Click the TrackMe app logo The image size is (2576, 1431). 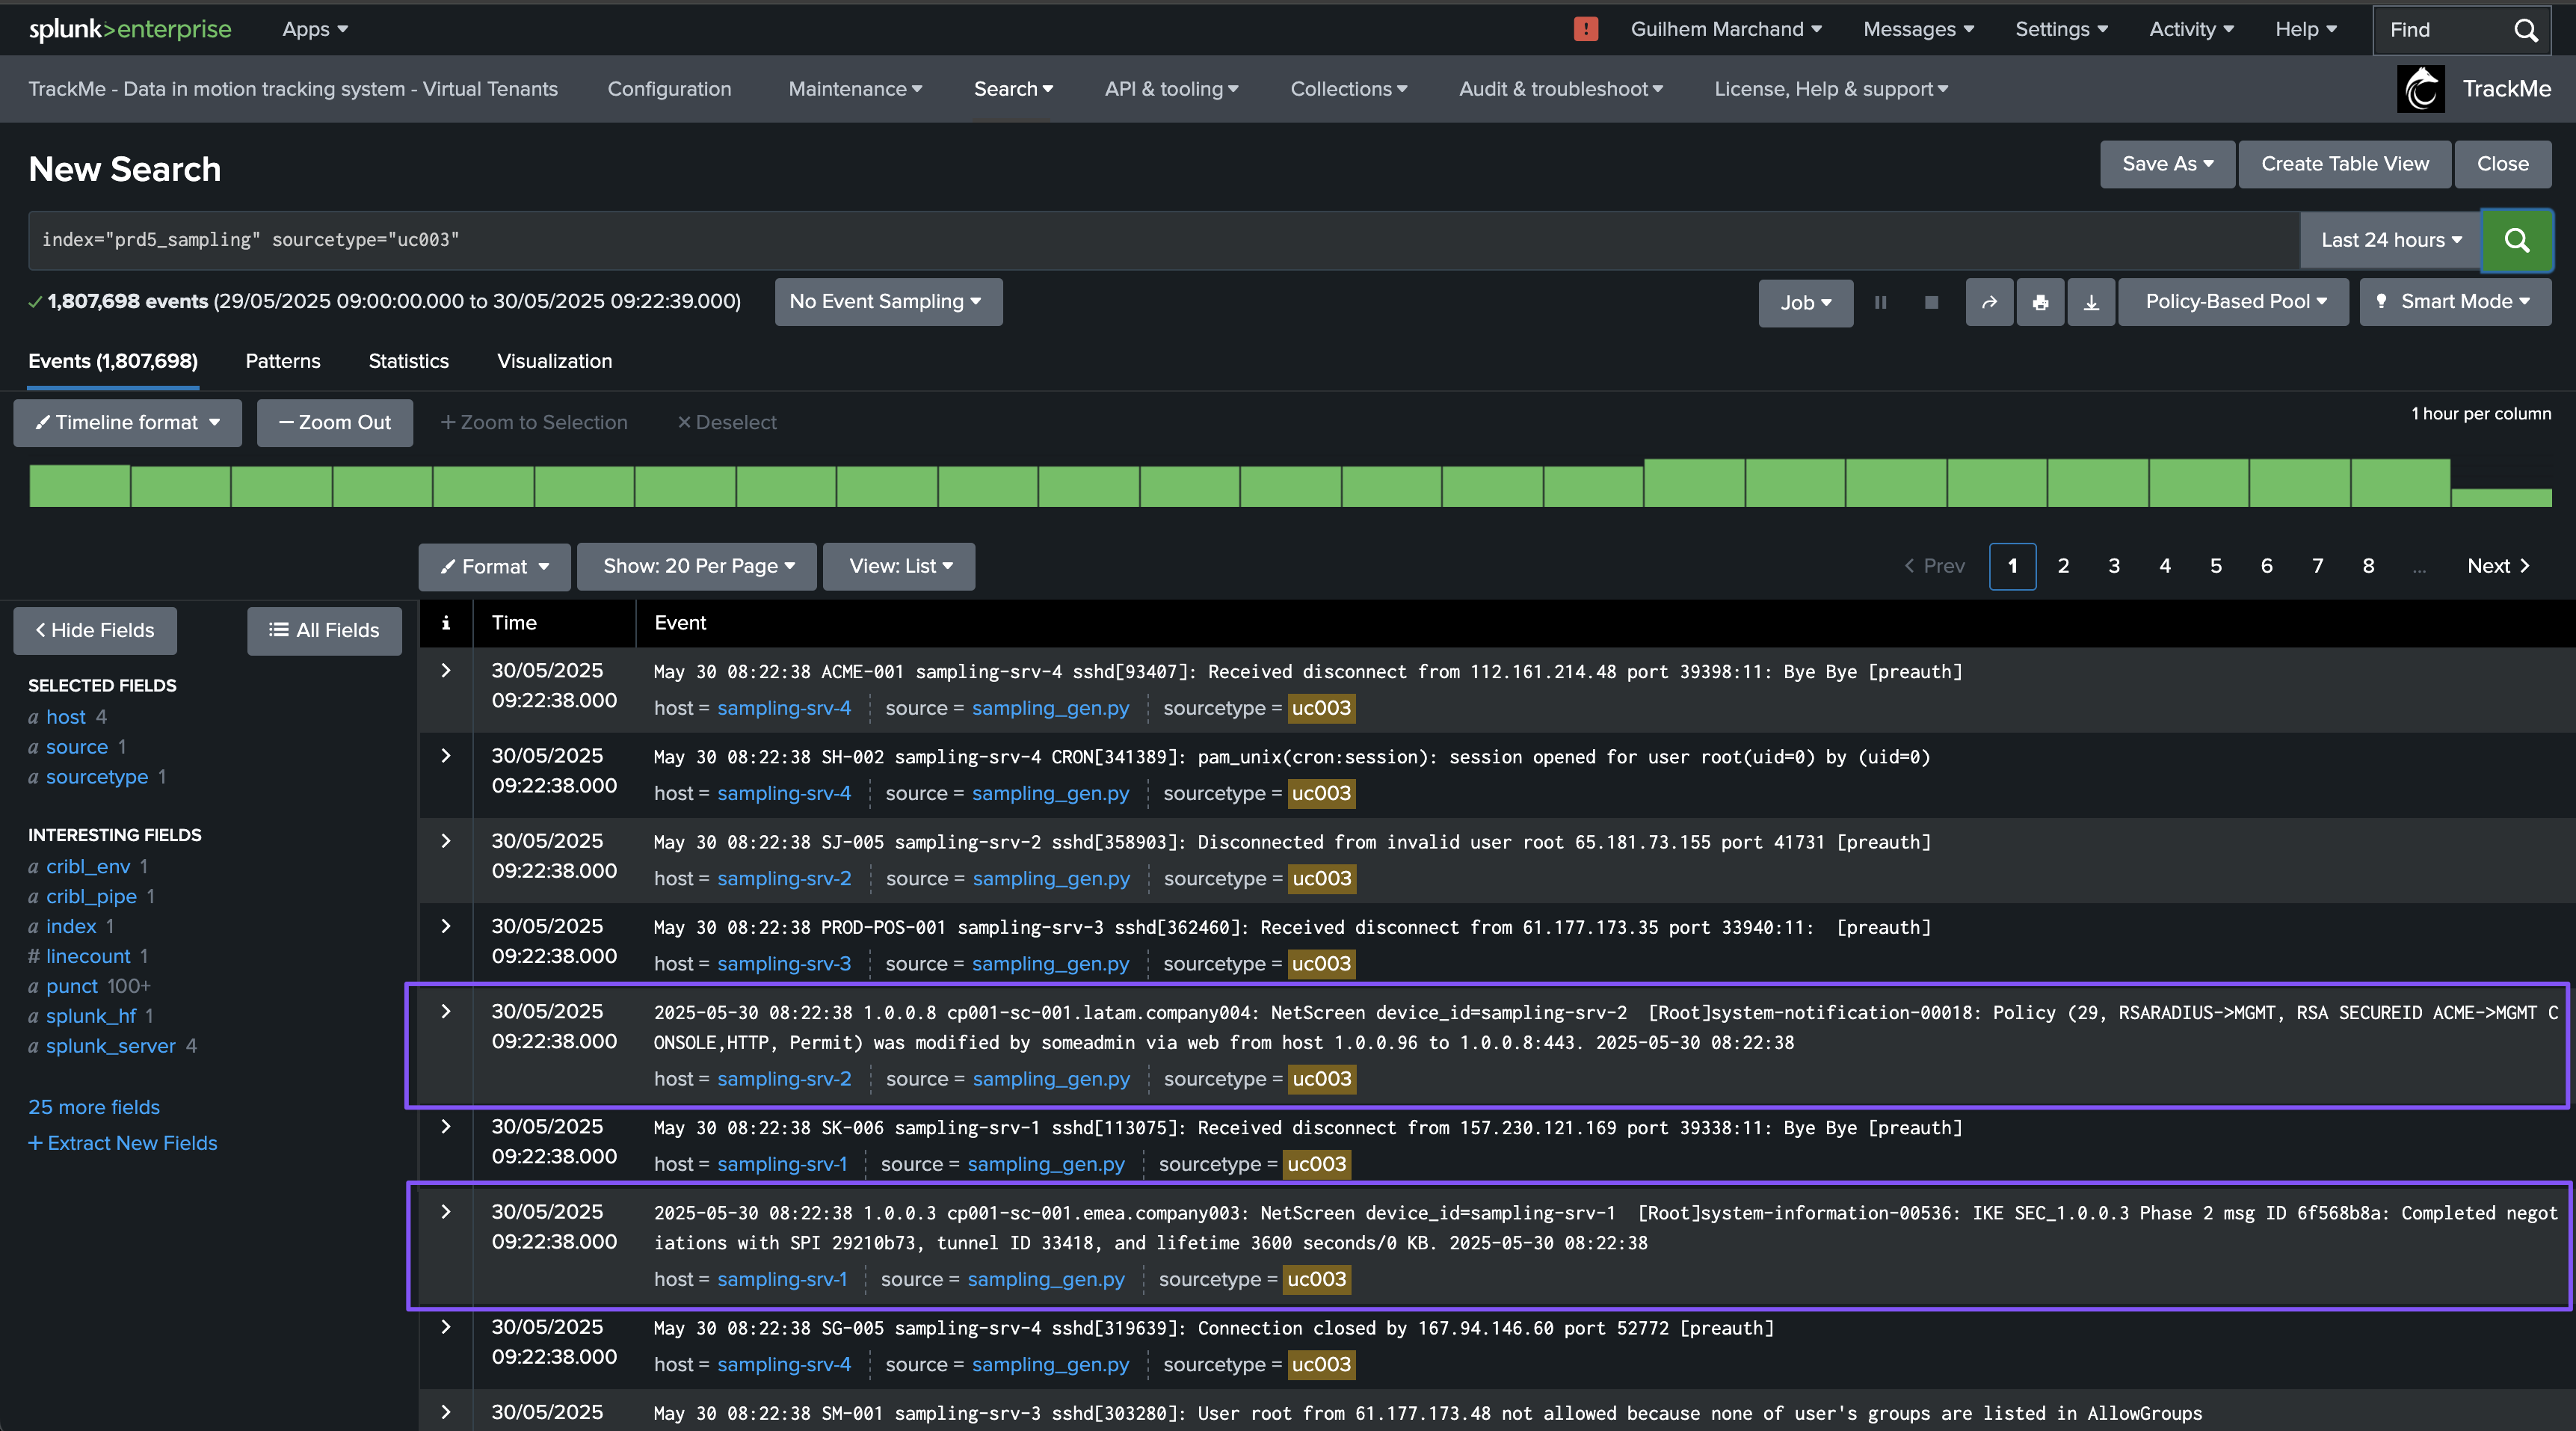pyautogui.click(x=2420, y=89)
